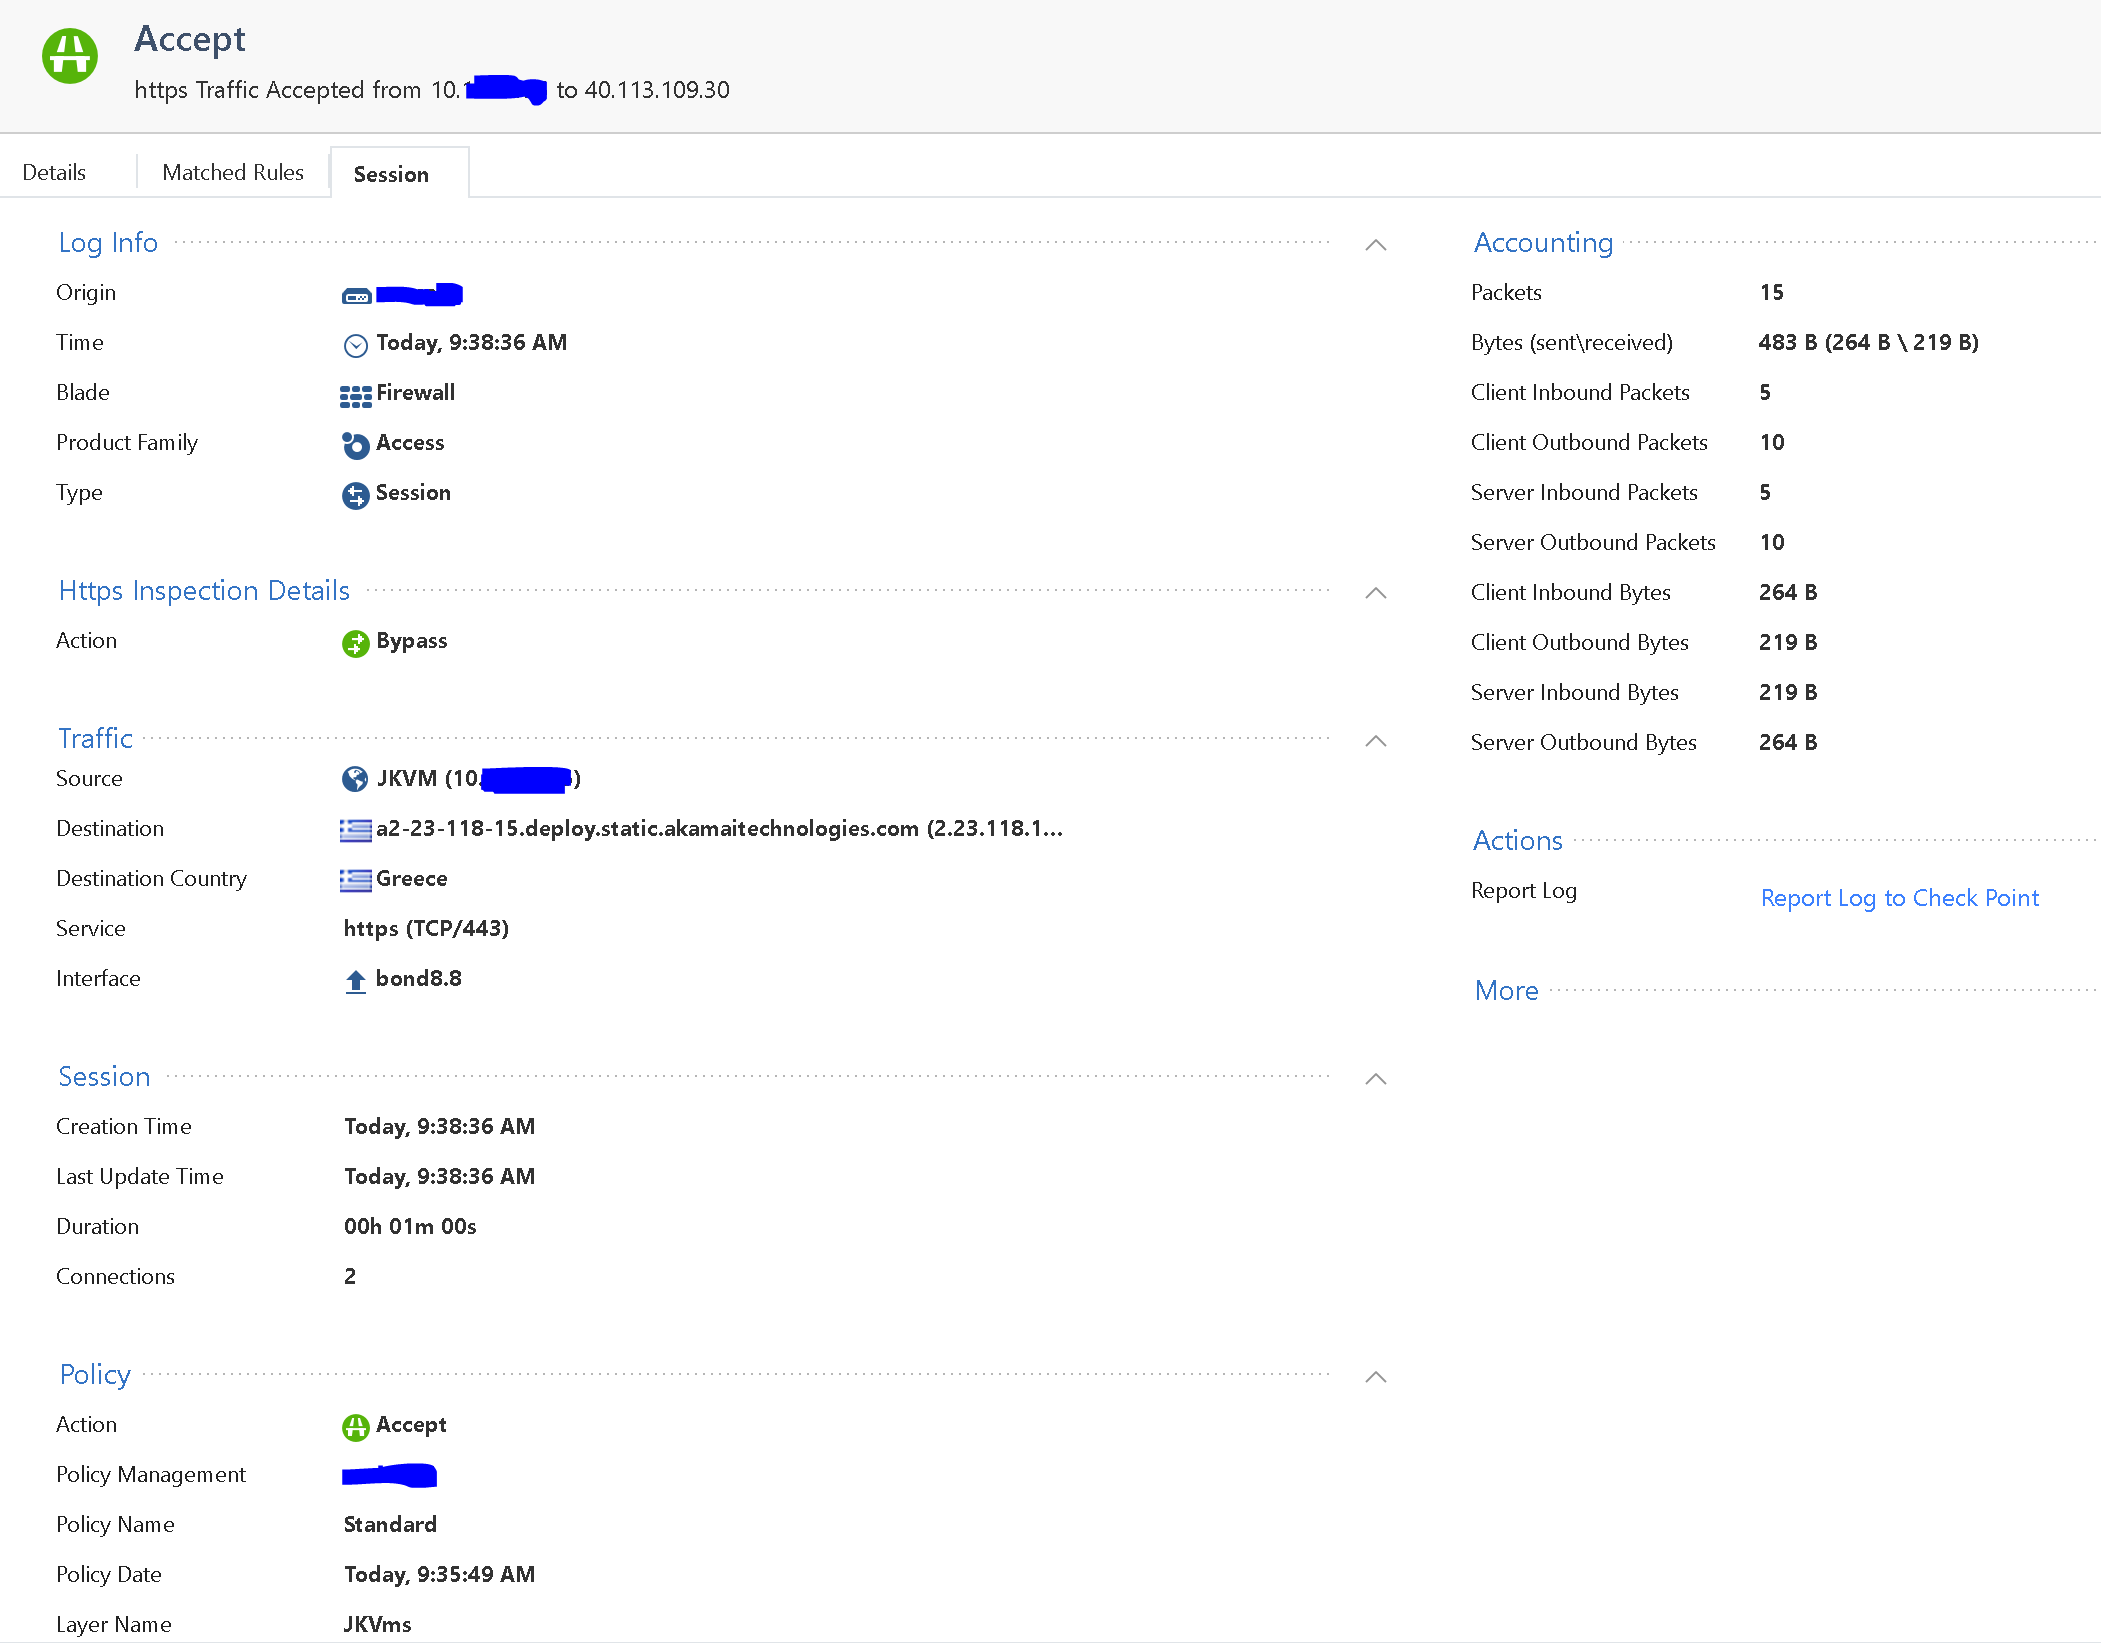The width and height of the screenshot is (2101, 1643).
Task: Click the Origin gateway device icon
Action: pos(356,296)
